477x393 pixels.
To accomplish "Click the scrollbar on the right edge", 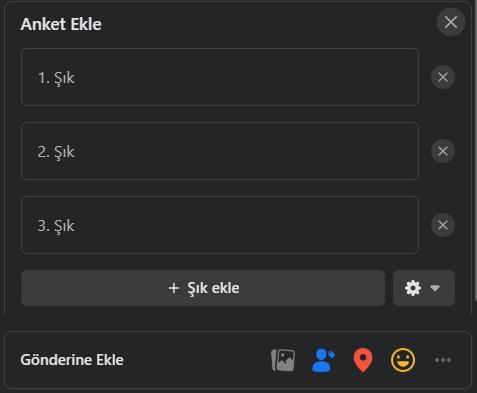I will [x=475, y=150].
